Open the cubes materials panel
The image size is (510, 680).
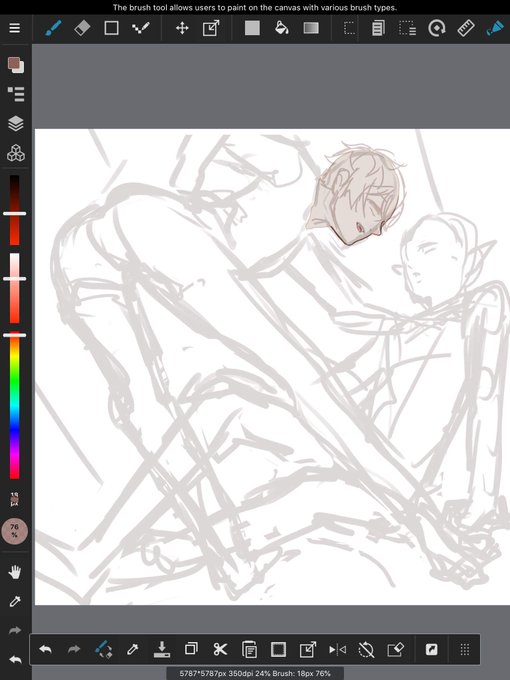(x=16, y=153)
